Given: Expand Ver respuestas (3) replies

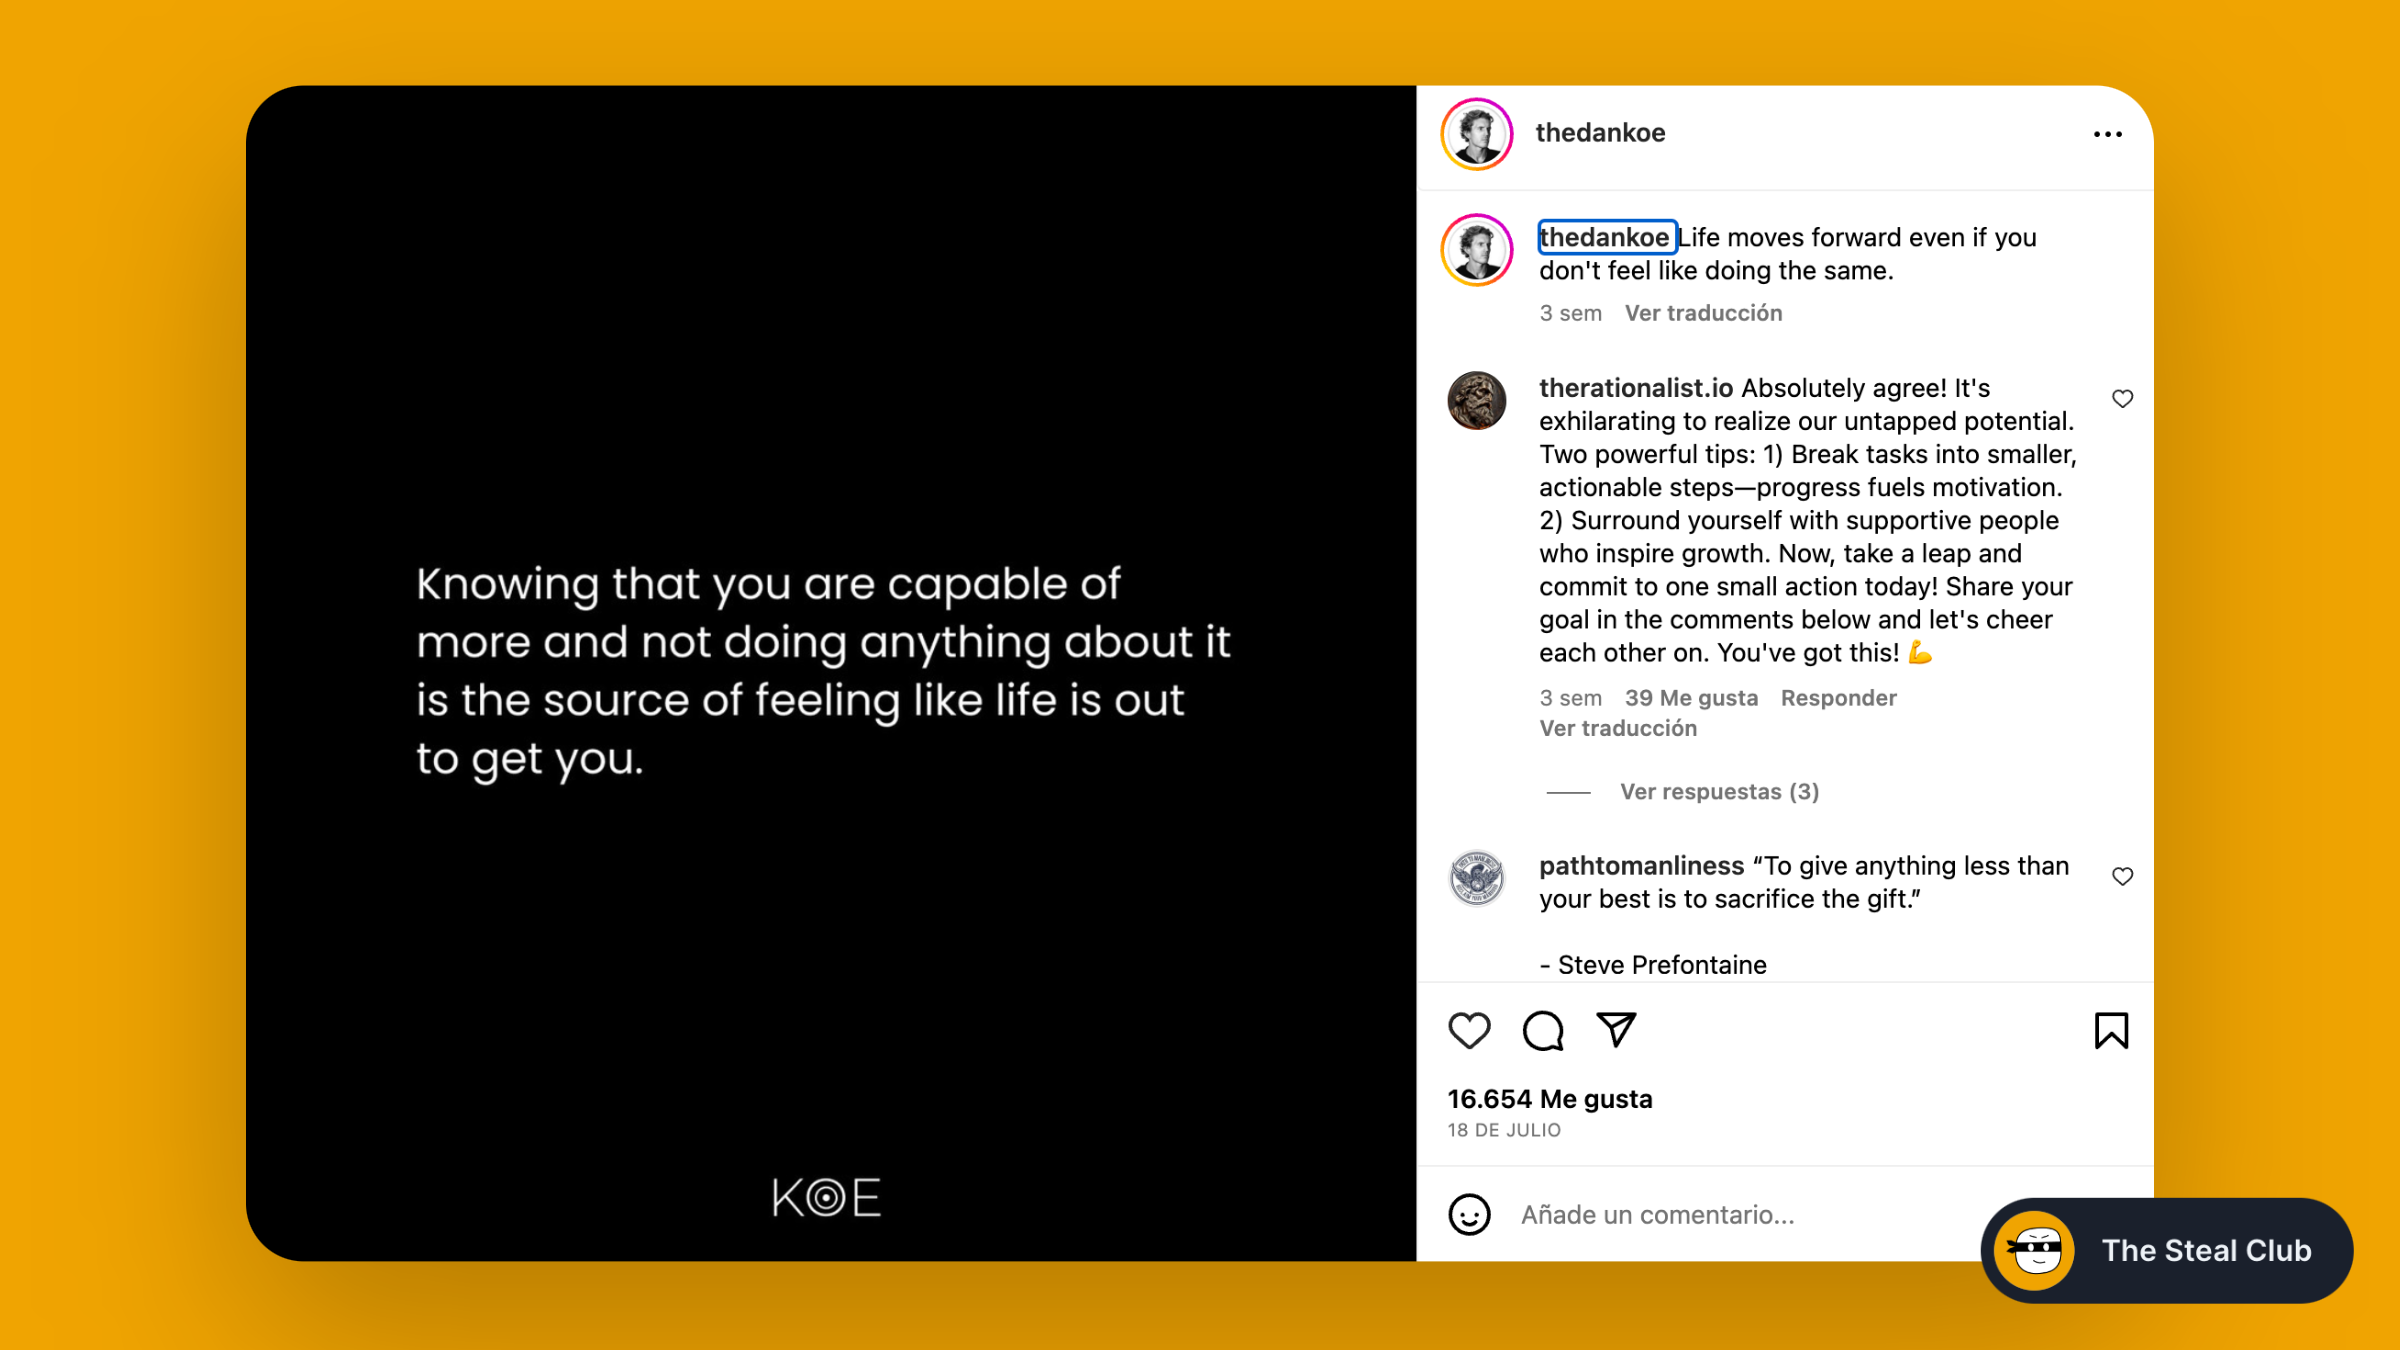Looking at the screenshot, I should point(1719,792).
